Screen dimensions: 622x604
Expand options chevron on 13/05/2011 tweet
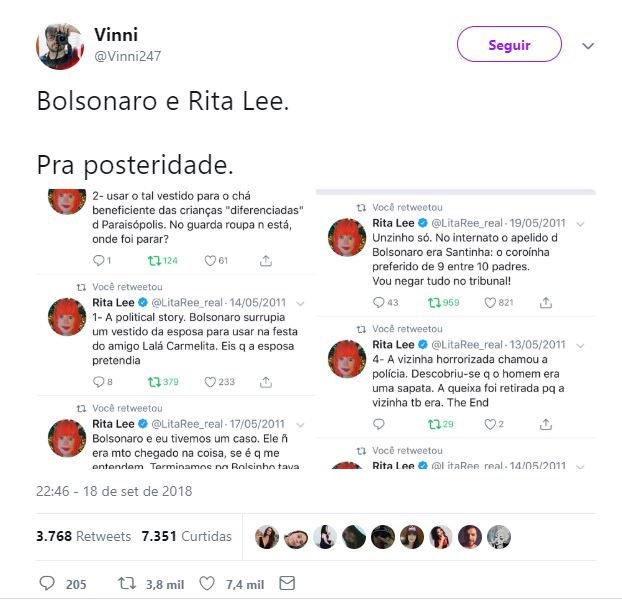point(580,346)
